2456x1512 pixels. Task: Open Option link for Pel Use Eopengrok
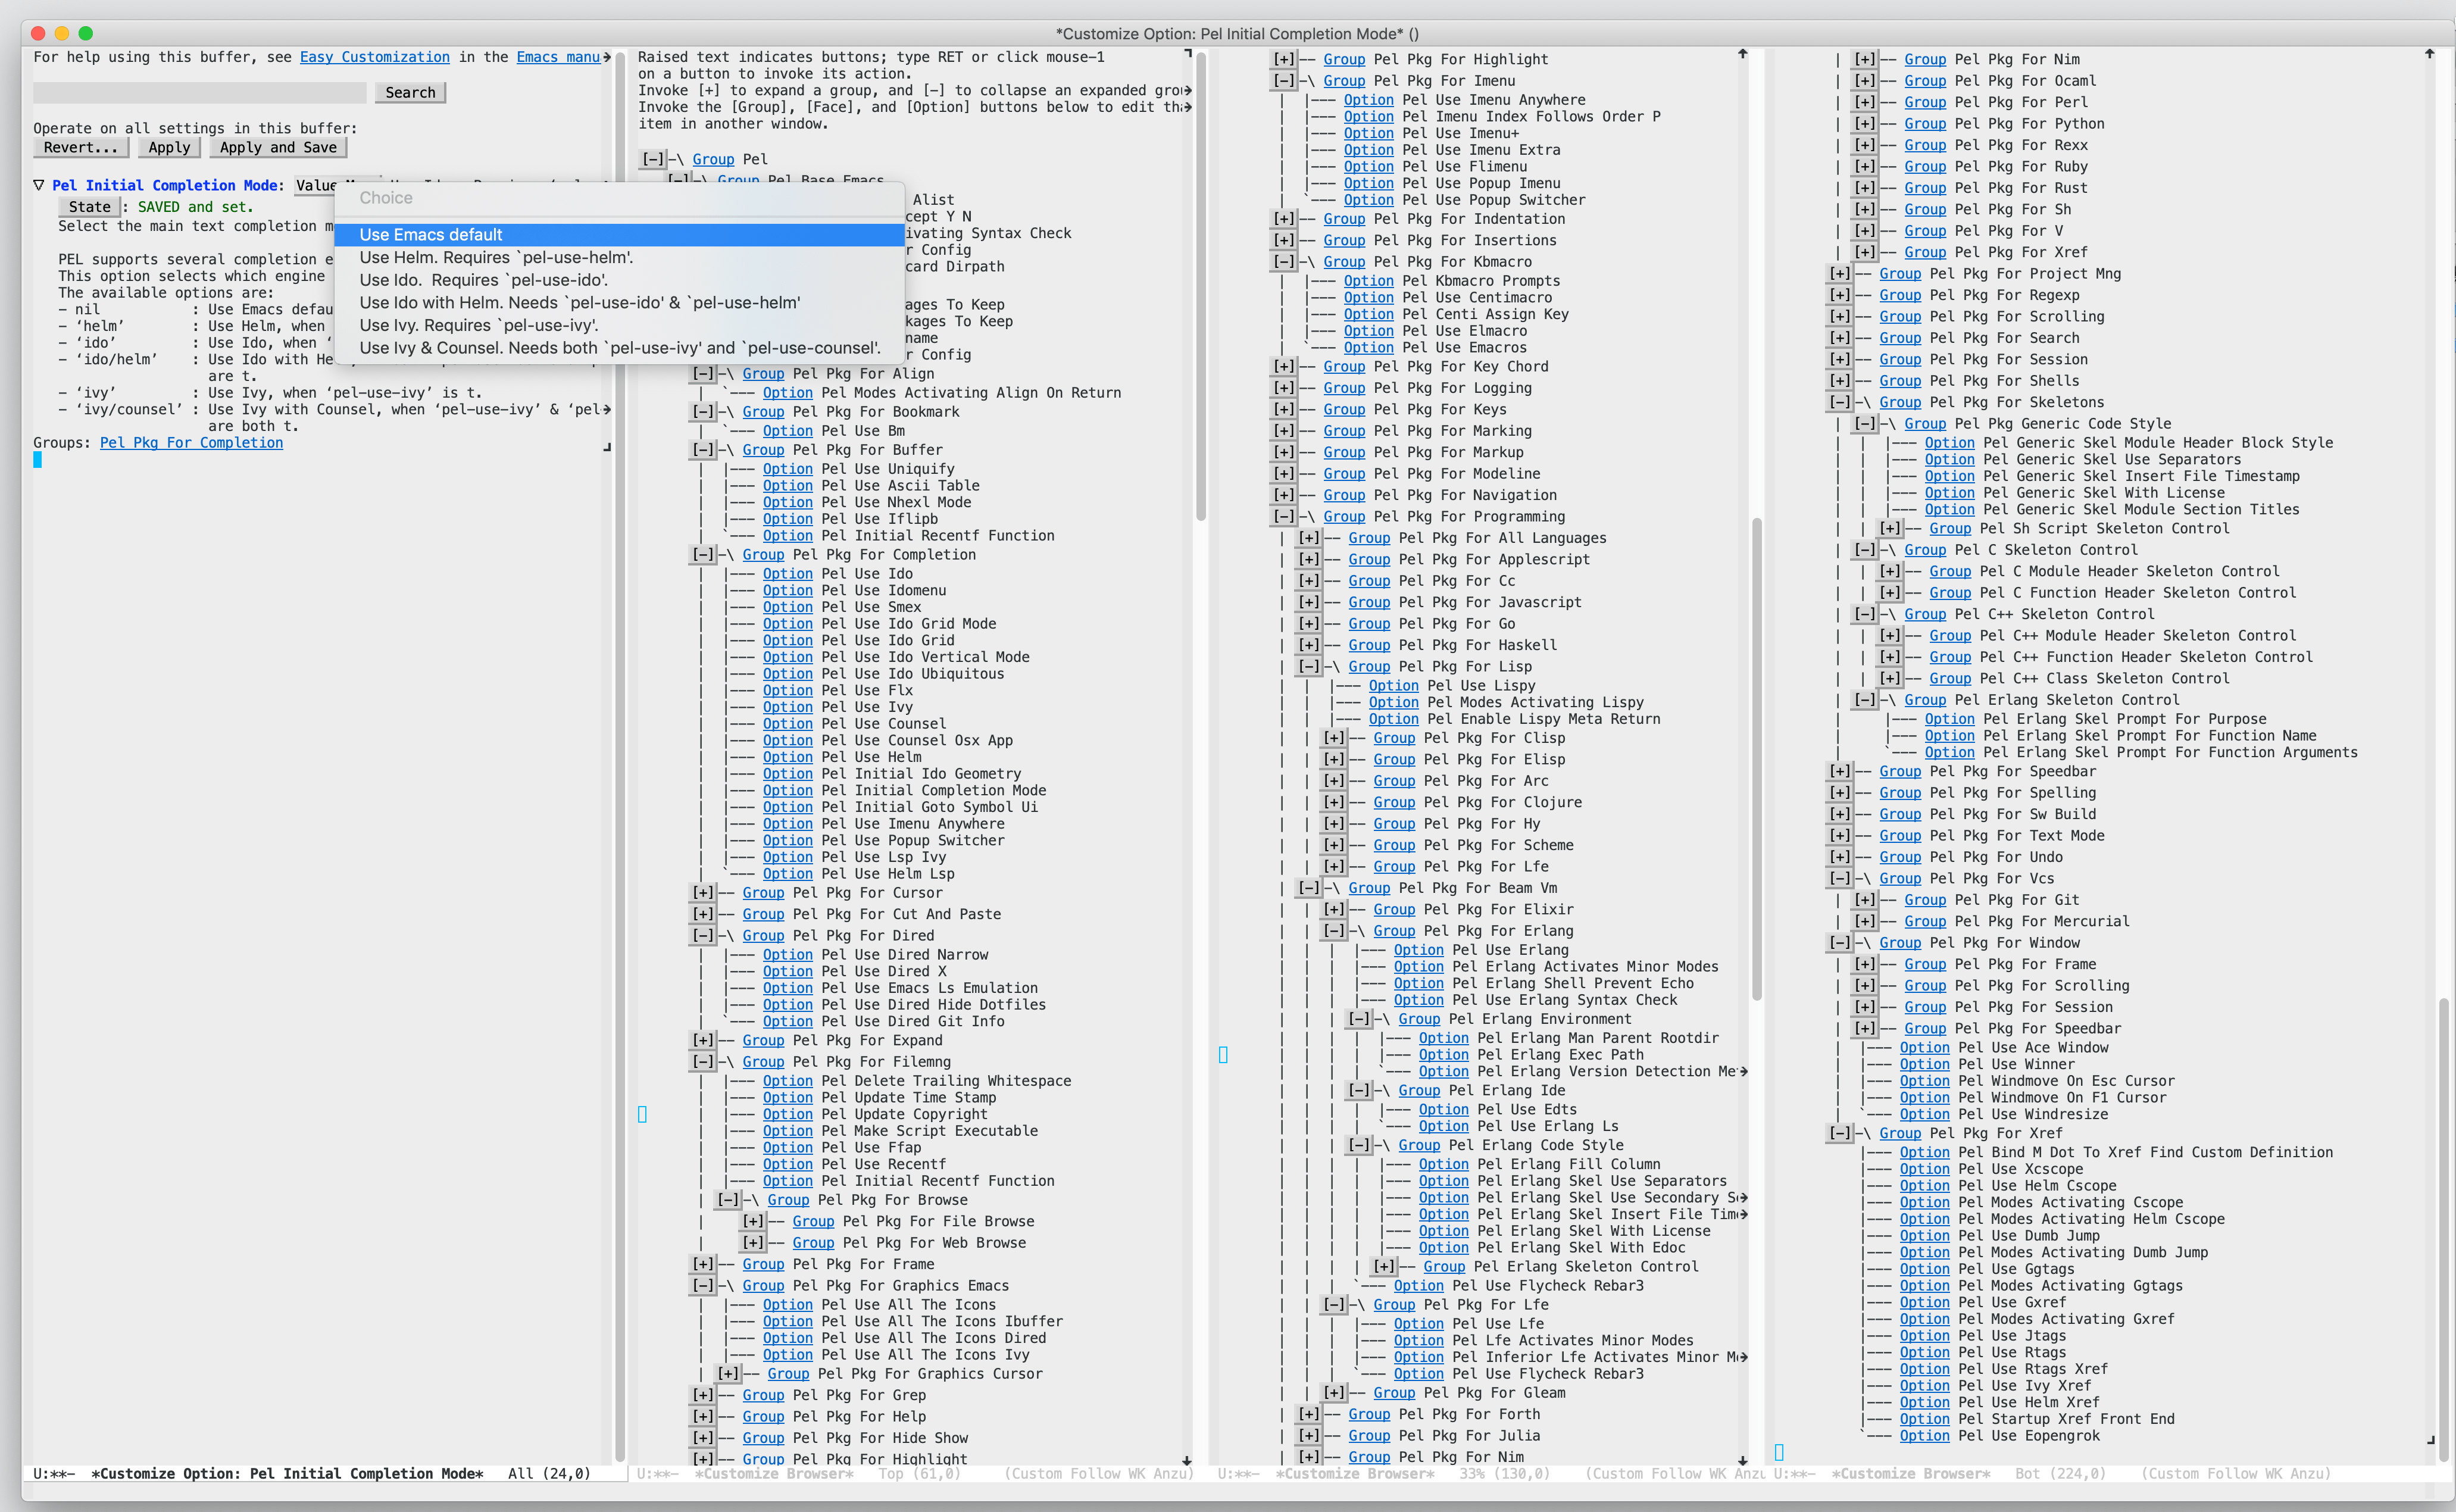(x=1925, y=1436)
